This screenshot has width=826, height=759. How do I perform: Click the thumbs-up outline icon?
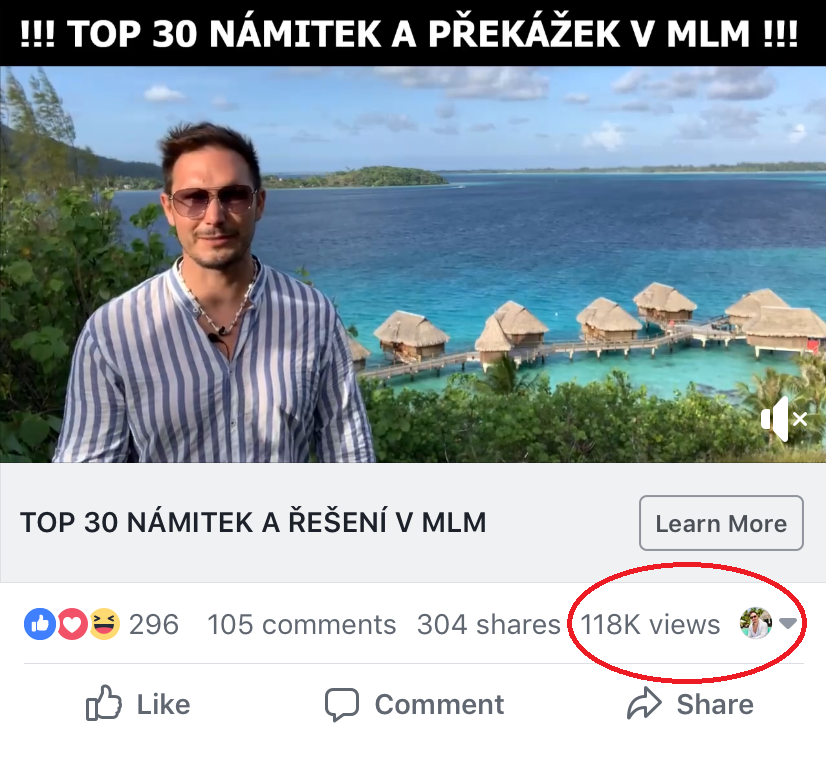click(104, 705)
